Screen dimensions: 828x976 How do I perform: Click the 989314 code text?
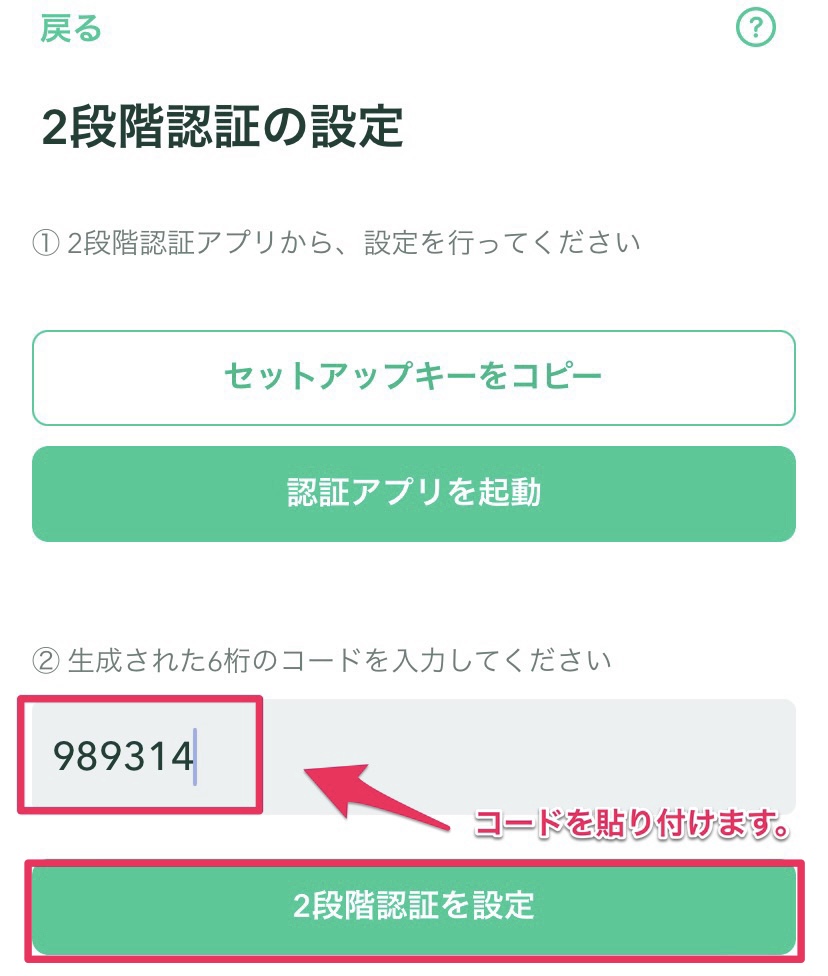pyautogui.click(x=123, y=757)
